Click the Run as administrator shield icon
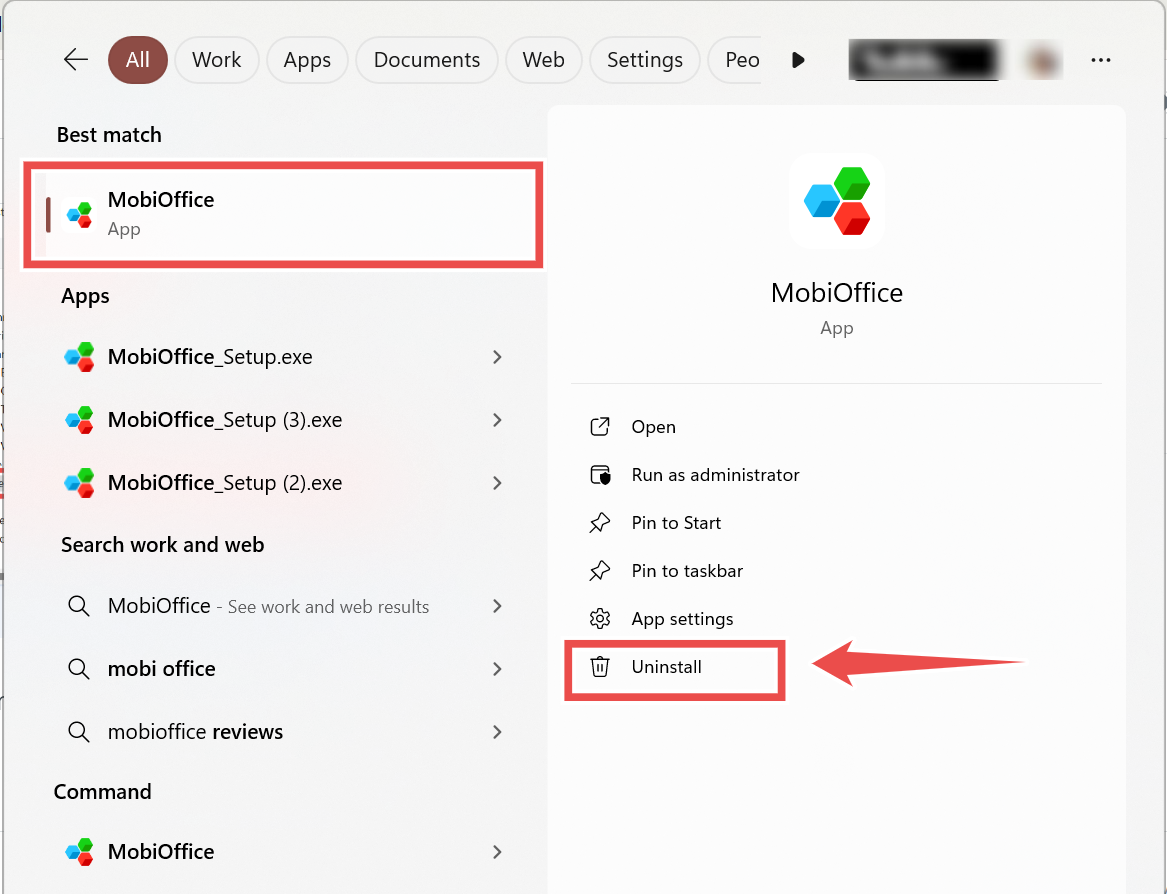 tap(600, 475)
